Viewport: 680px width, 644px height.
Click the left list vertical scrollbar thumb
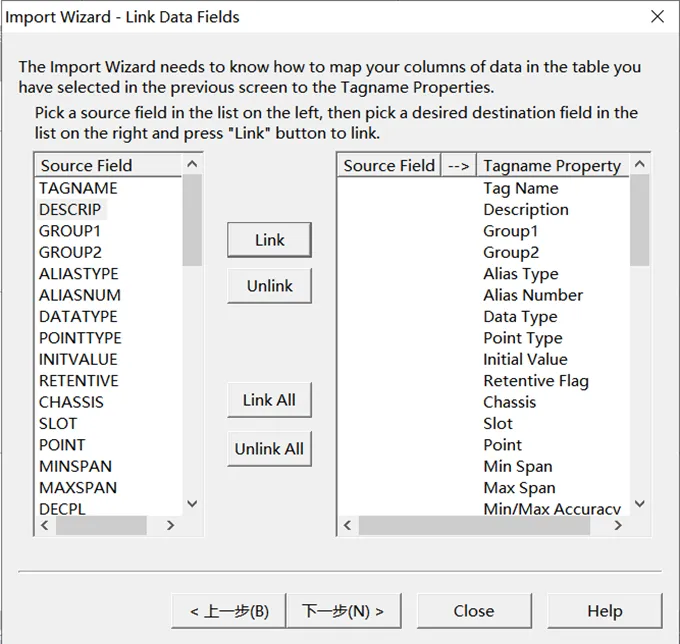[x=192, y=220]
